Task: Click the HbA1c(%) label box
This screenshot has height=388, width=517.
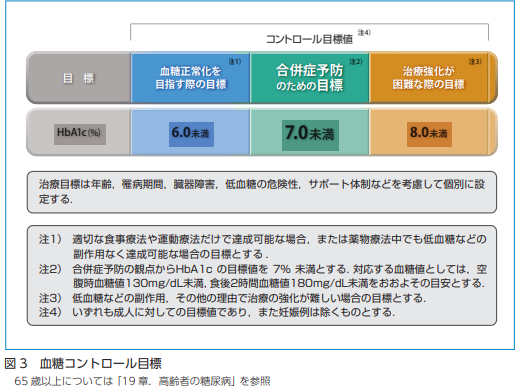Action: (80, 134)
